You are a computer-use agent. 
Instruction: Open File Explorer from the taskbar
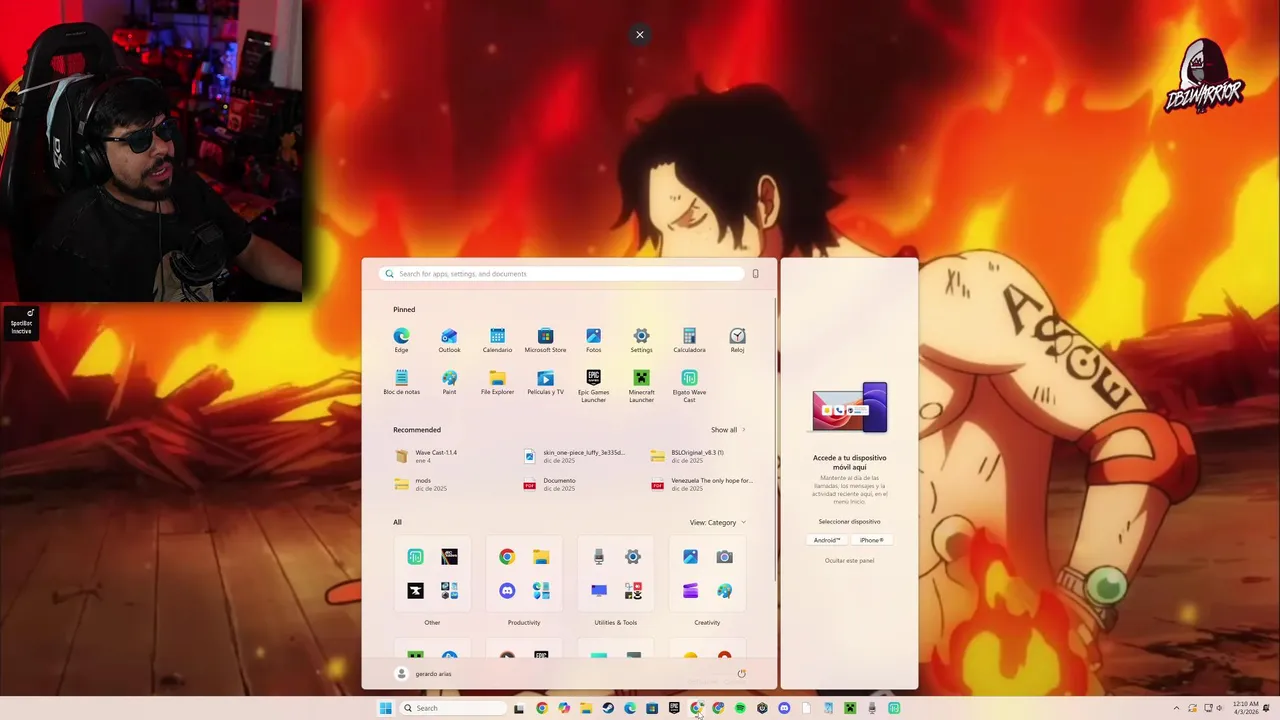click(x=586, y=708)
